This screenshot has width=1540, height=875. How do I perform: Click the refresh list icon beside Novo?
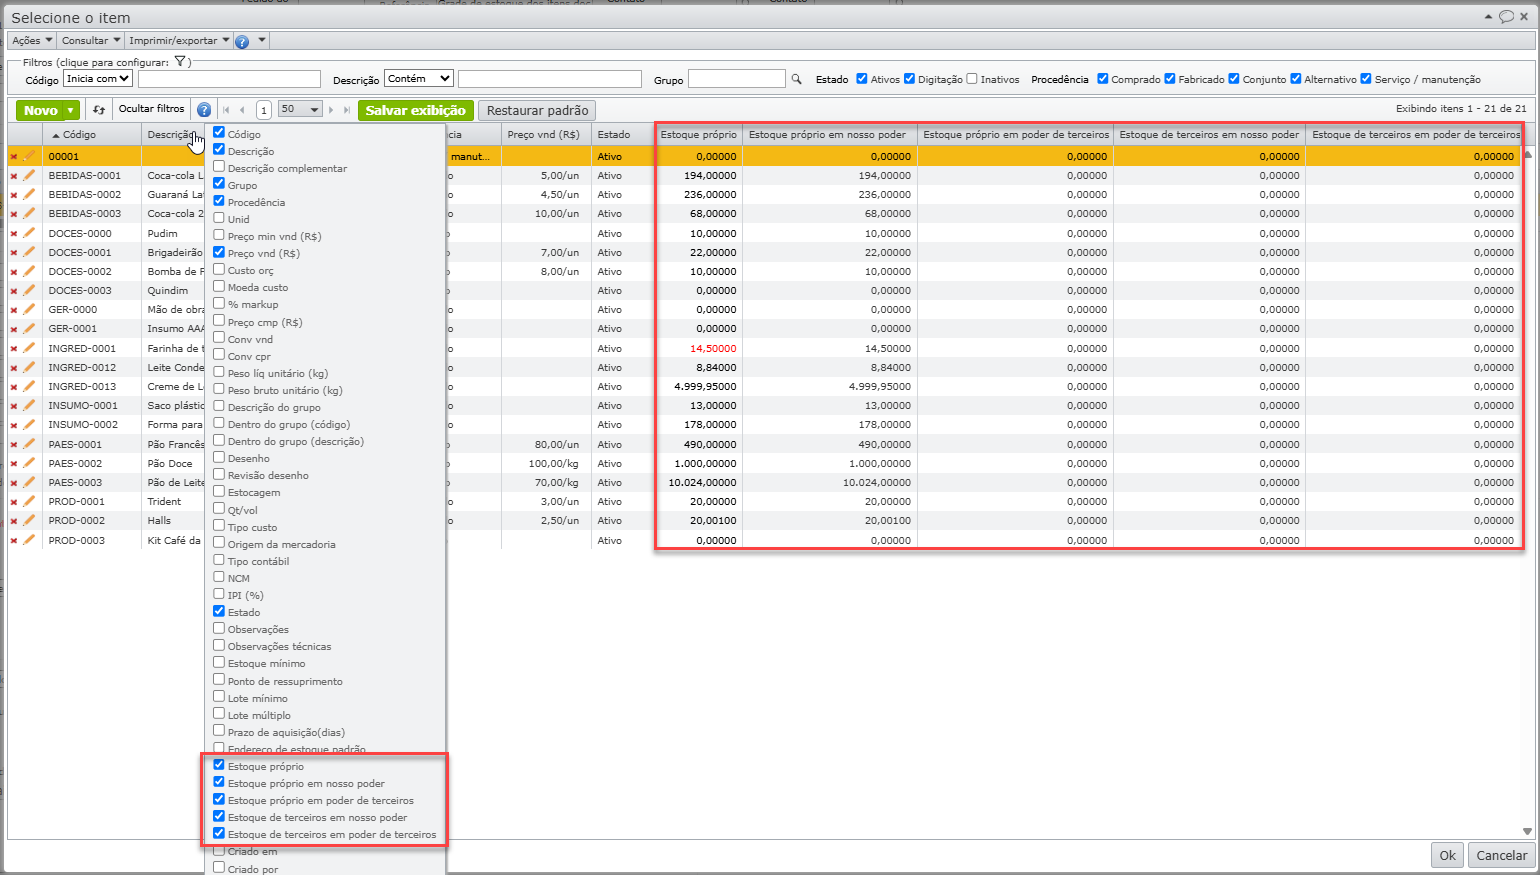[x=99, y=110]
